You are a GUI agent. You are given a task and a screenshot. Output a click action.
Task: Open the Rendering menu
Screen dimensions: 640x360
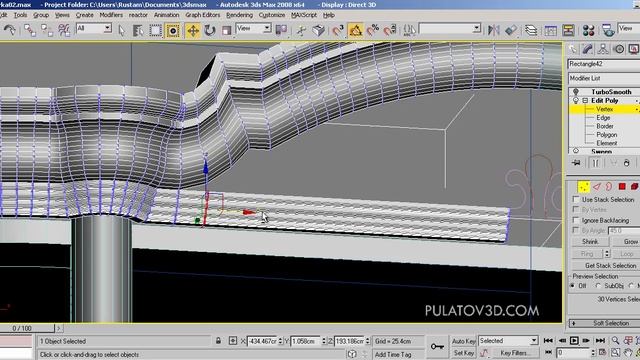240,15
